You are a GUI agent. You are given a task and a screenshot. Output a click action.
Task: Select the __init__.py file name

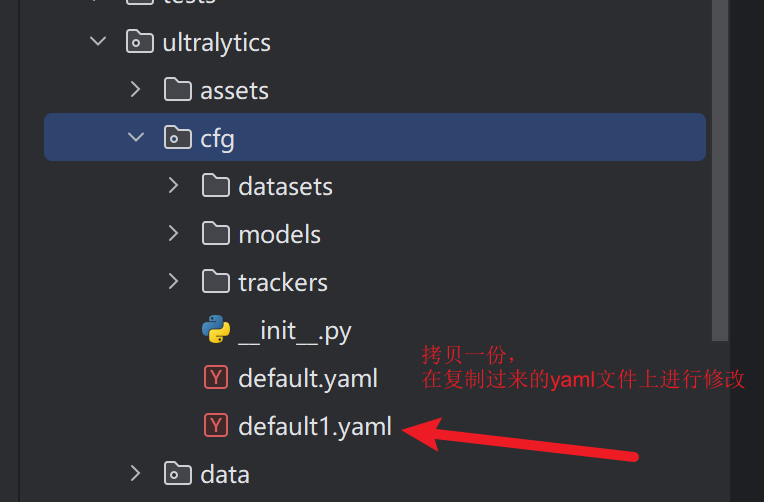click(x=295, y=332)
